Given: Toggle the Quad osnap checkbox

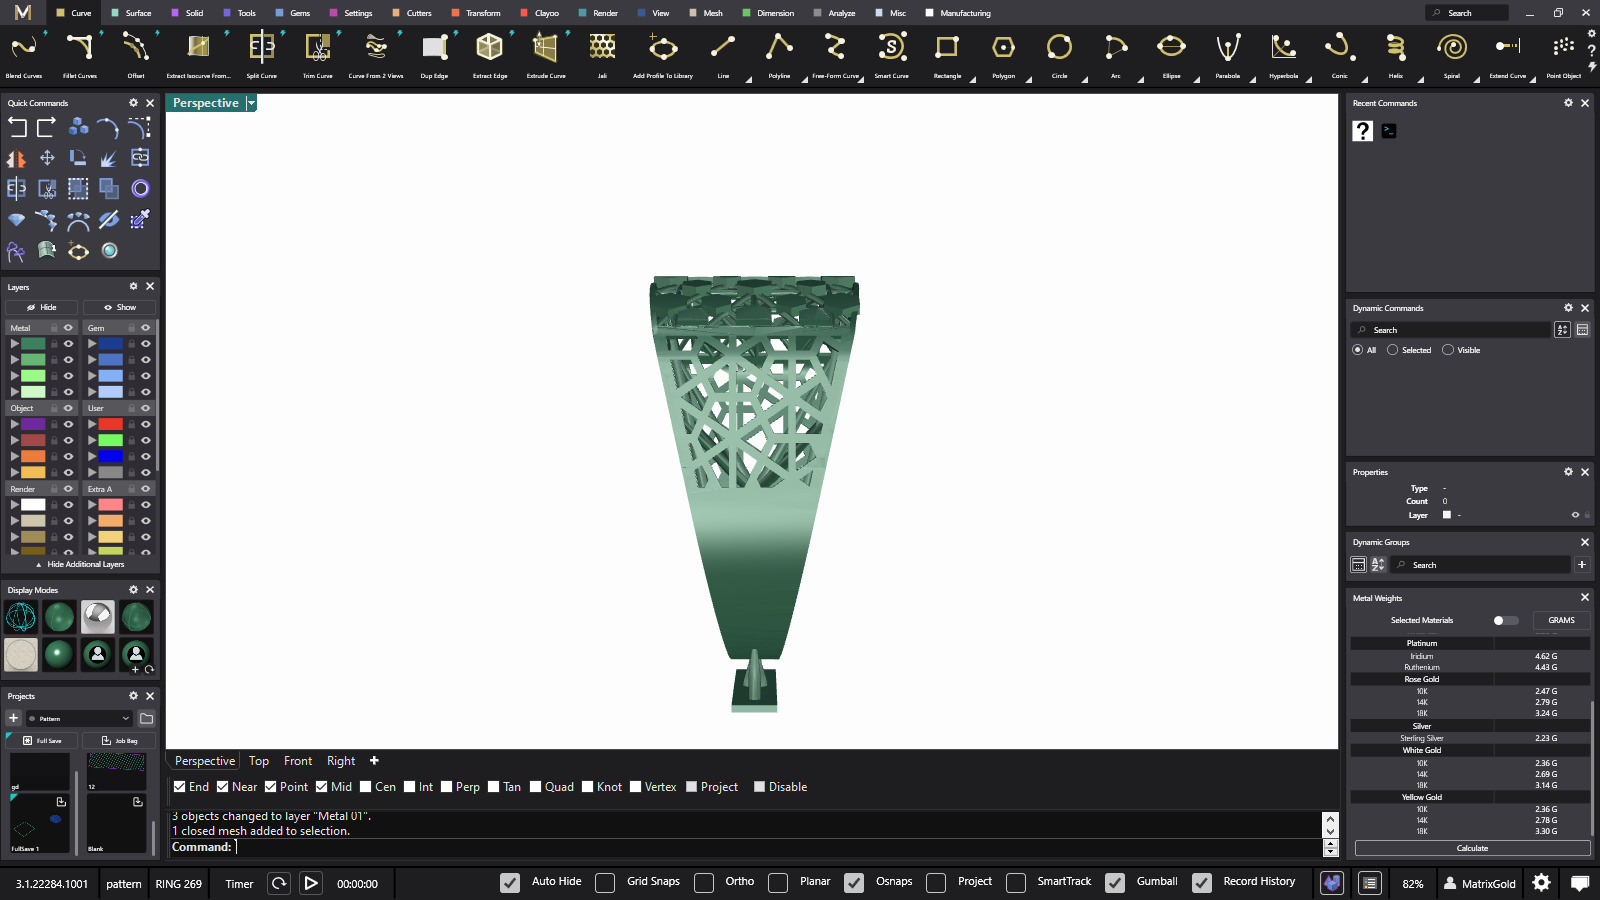Looking at the screenshot, I should [x=536, y=787].
